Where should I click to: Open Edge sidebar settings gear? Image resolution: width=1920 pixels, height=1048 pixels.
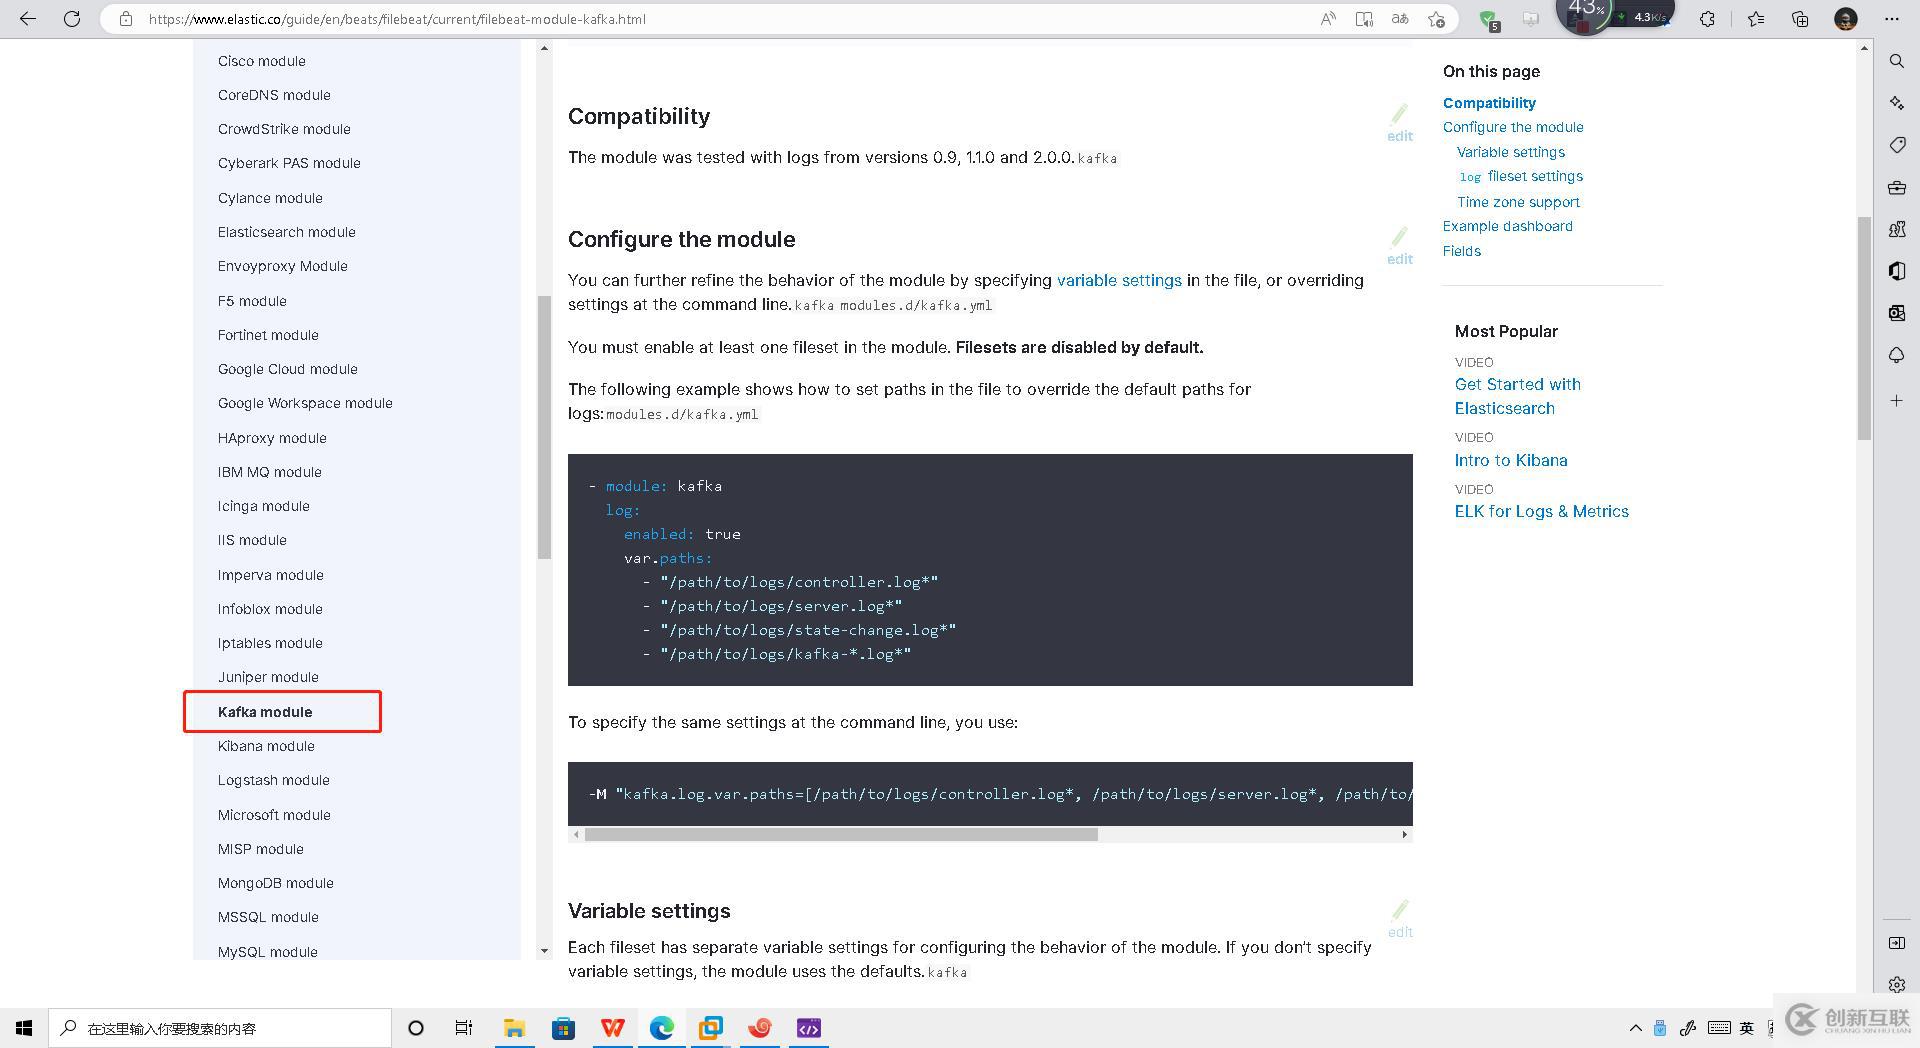pyautogui.click(x=1896, y=985)
